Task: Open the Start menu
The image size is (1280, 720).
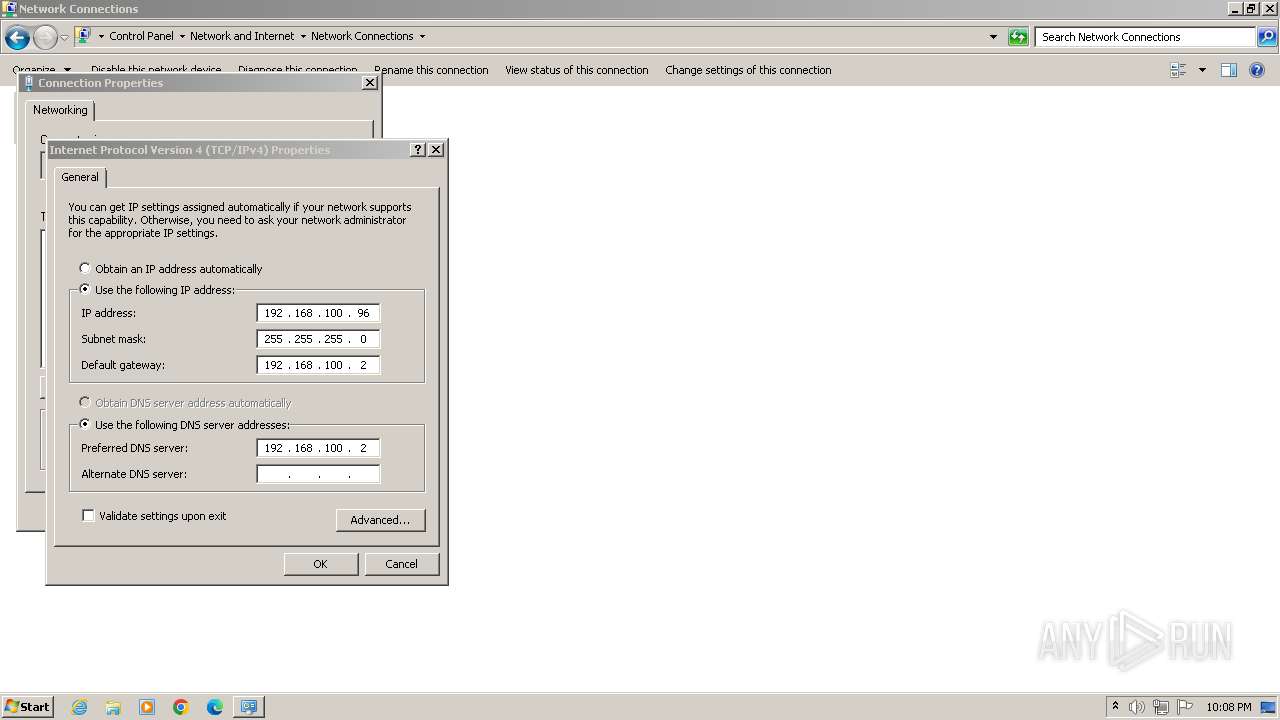Action: pyautogui.click(x=27, y=706)
